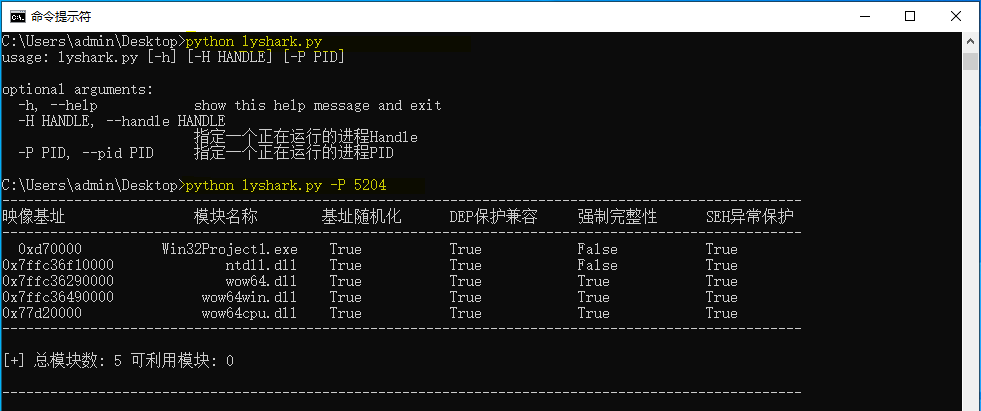Click the python lyshark.py -P 5204 command
Image resolution: width=981 pixels, height=411 pixels.
pos(286,185)
